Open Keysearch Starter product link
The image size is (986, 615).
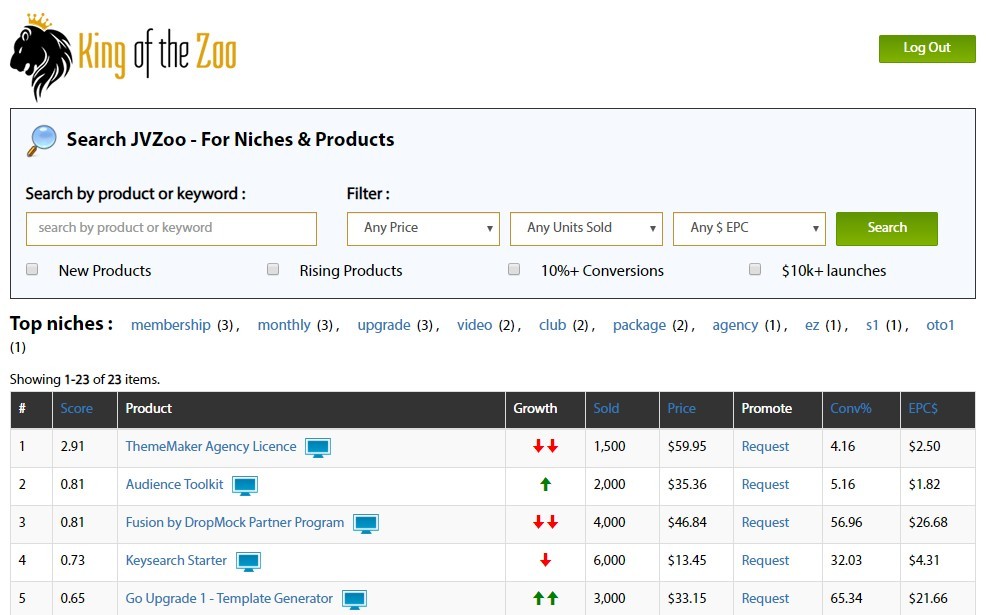coord(176,560)
